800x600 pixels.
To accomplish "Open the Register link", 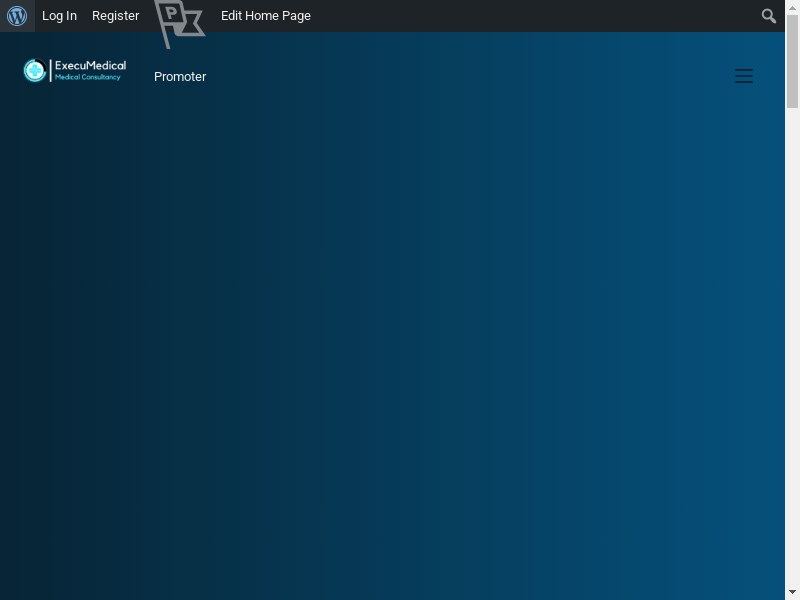I will coord(115,16).
